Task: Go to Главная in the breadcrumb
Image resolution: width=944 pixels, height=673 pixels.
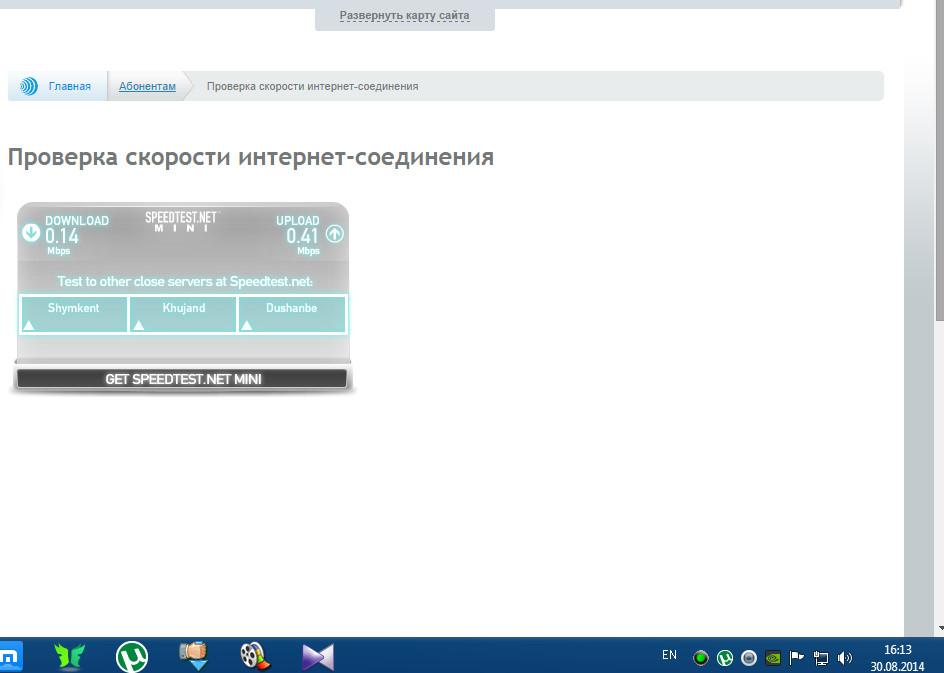Action: pyautogui.click(x=70, y=86)
